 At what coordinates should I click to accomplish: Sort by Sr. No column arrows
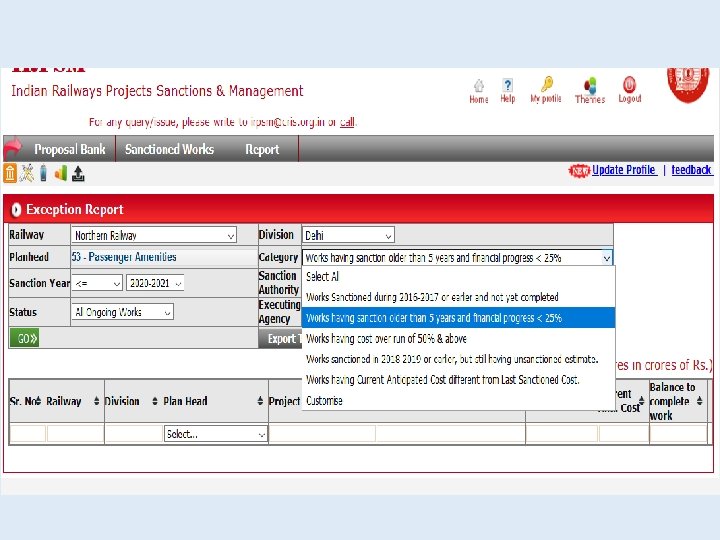(39, 401)
